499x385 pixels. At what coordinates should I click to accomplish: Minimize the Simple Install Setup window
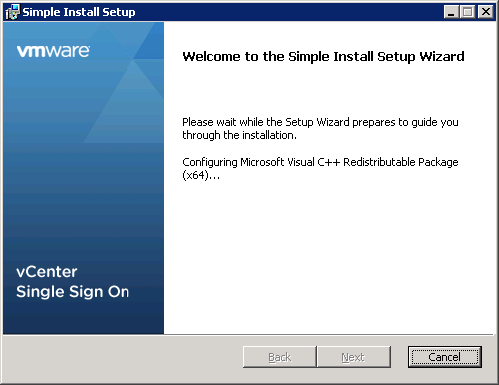point(451,12)
